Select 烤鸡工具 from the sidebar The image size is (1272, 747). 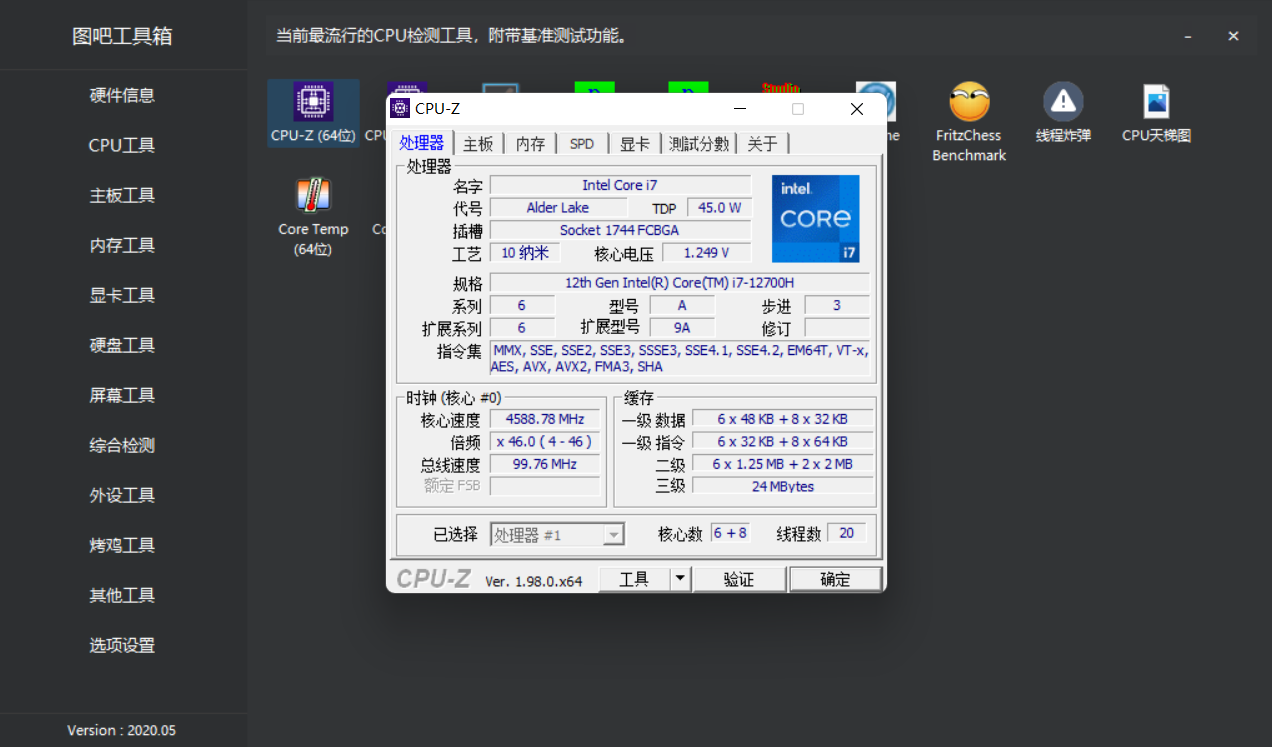[x=122, y=545]
